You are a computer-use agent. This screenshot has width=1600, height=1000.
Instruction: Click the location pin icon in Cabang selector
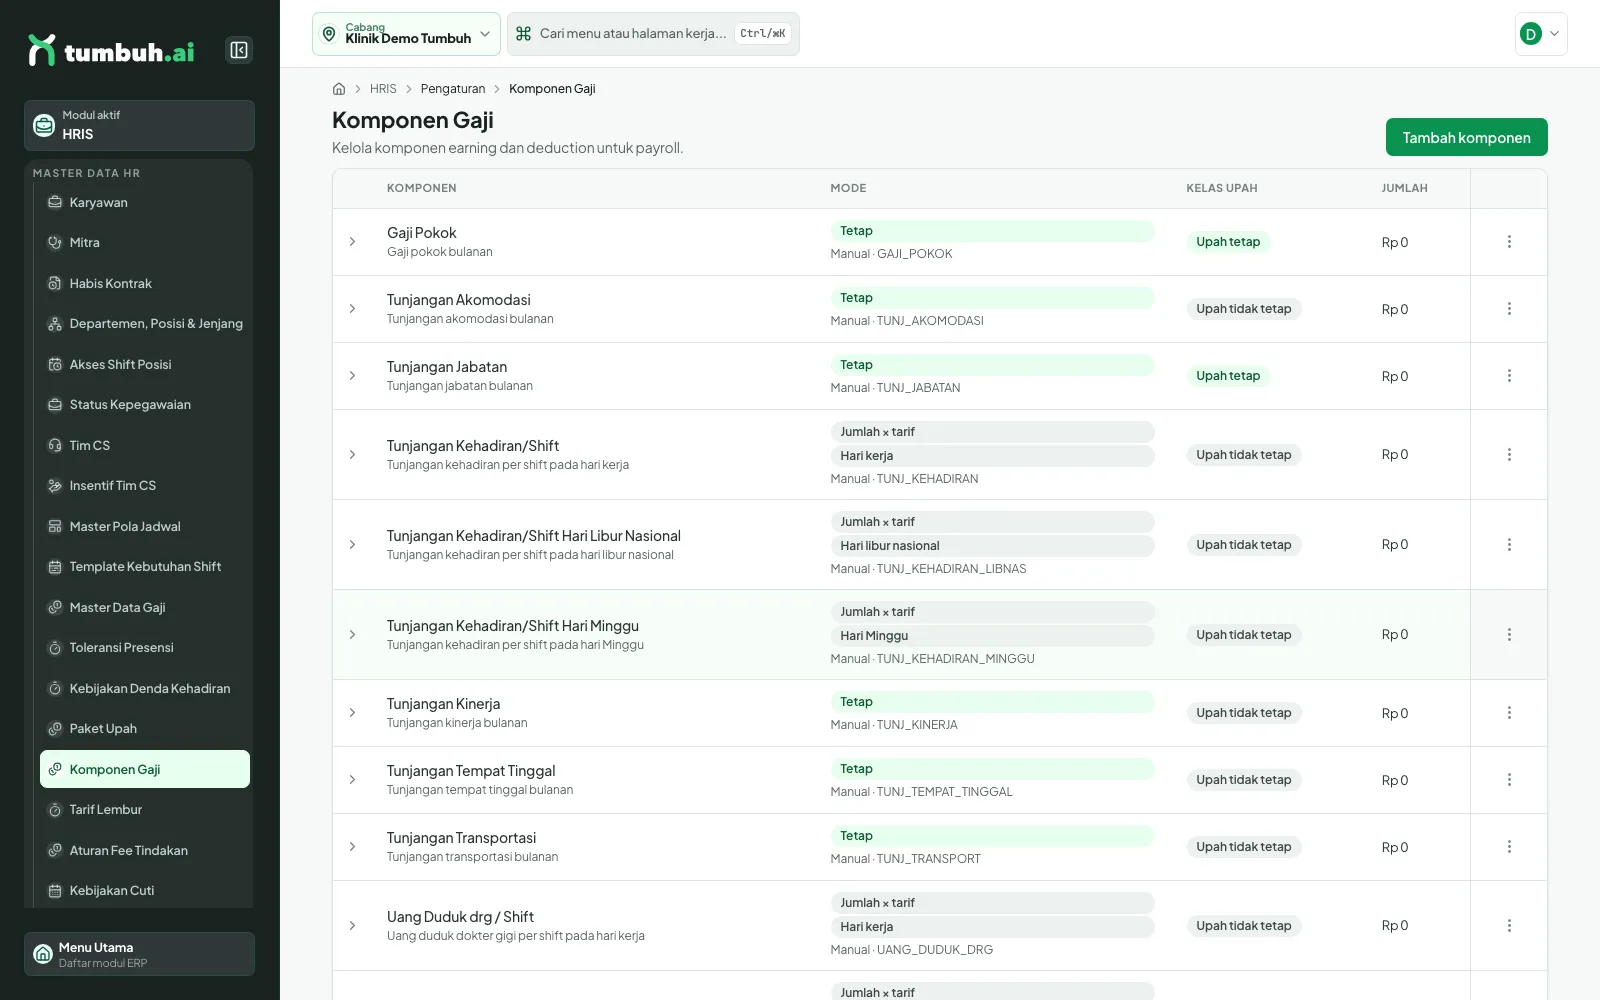[329, 34]
